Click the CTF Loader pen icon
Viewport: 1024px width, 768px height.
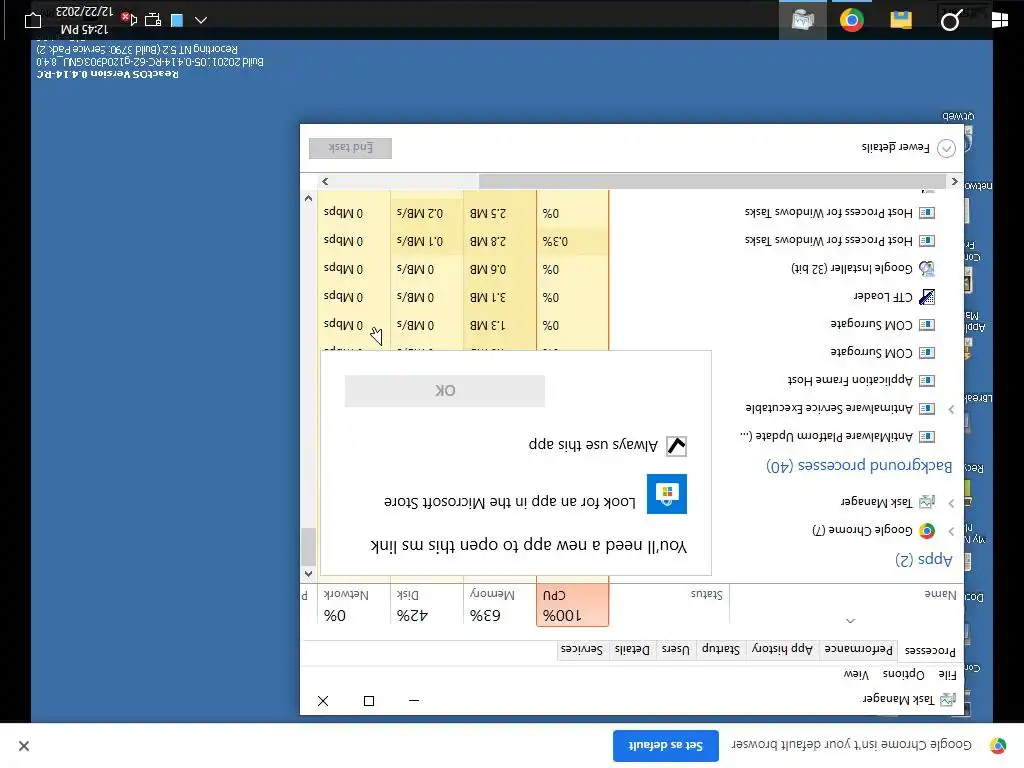click(x=927, y=297)
